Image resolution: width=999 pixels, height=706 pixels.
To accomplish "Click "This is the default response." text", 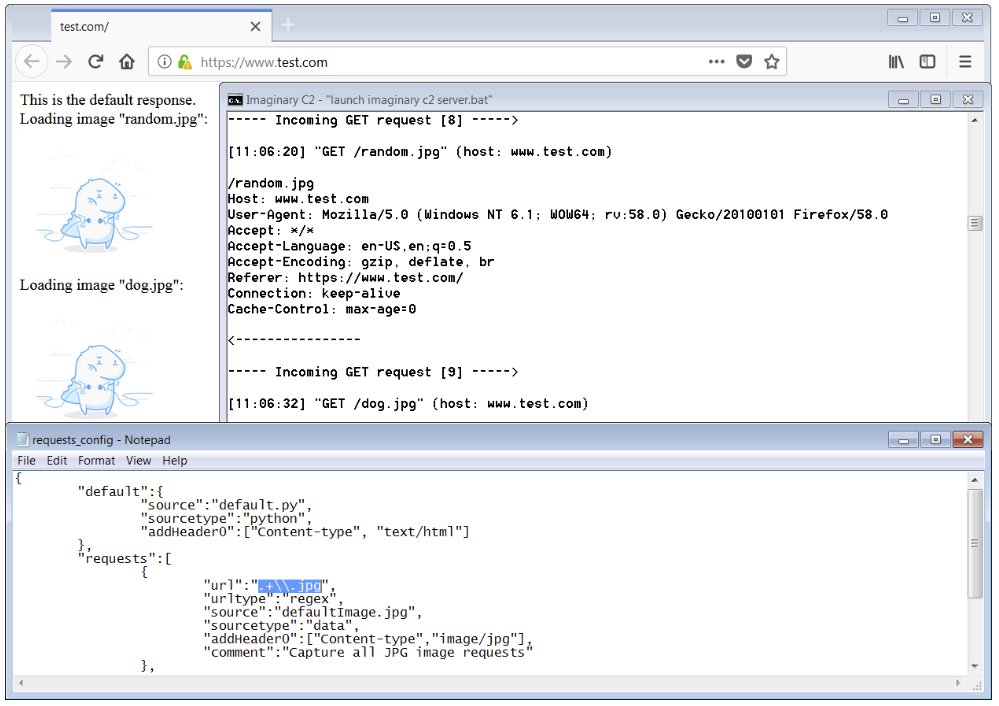I will tap(108, 100).
